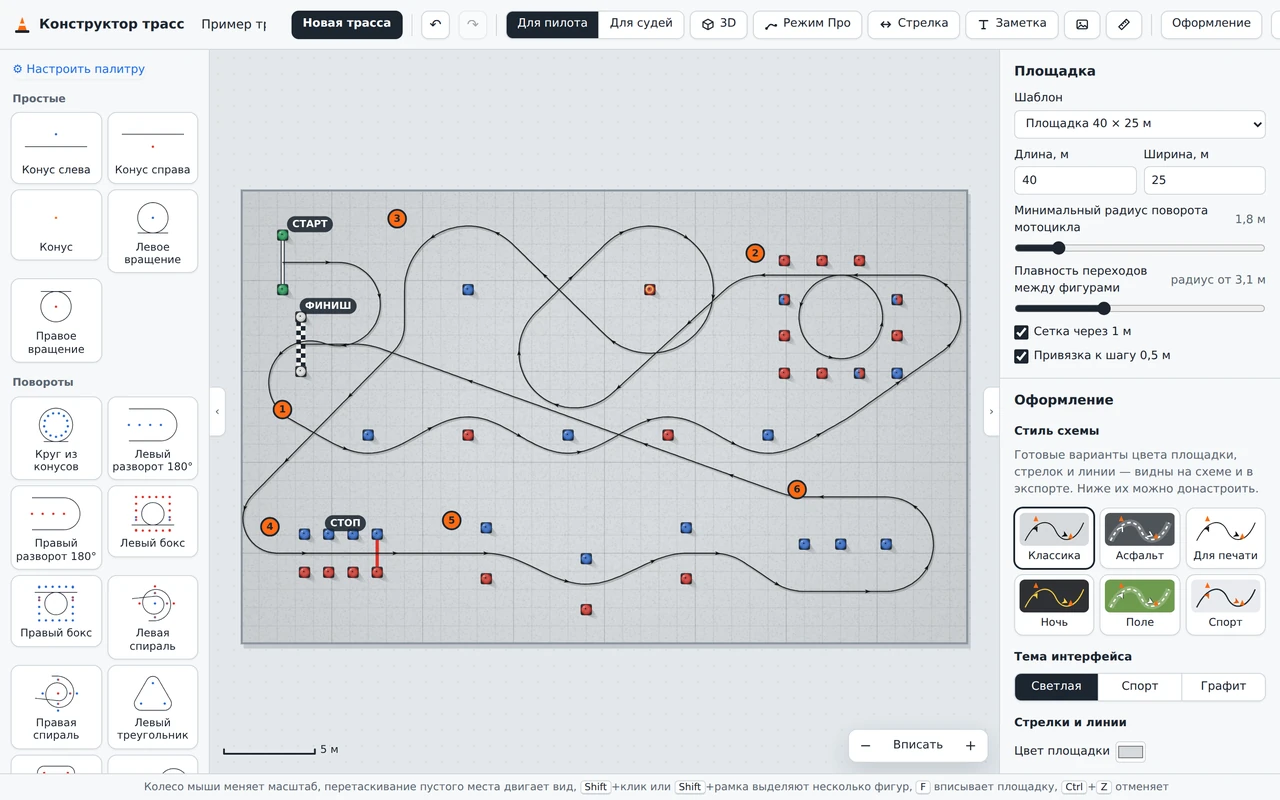Open the 'Шаблон' site template dropdown

(x=1140, y=124)
